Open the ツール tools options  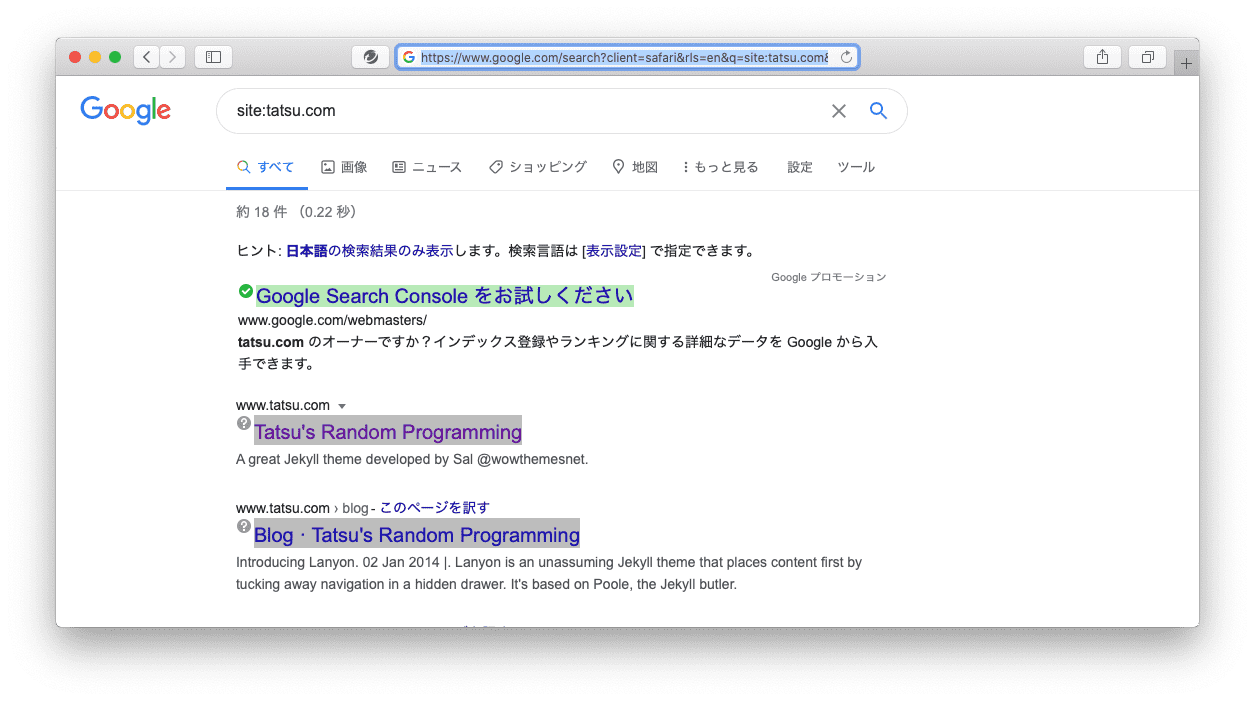tap(856, 167)
